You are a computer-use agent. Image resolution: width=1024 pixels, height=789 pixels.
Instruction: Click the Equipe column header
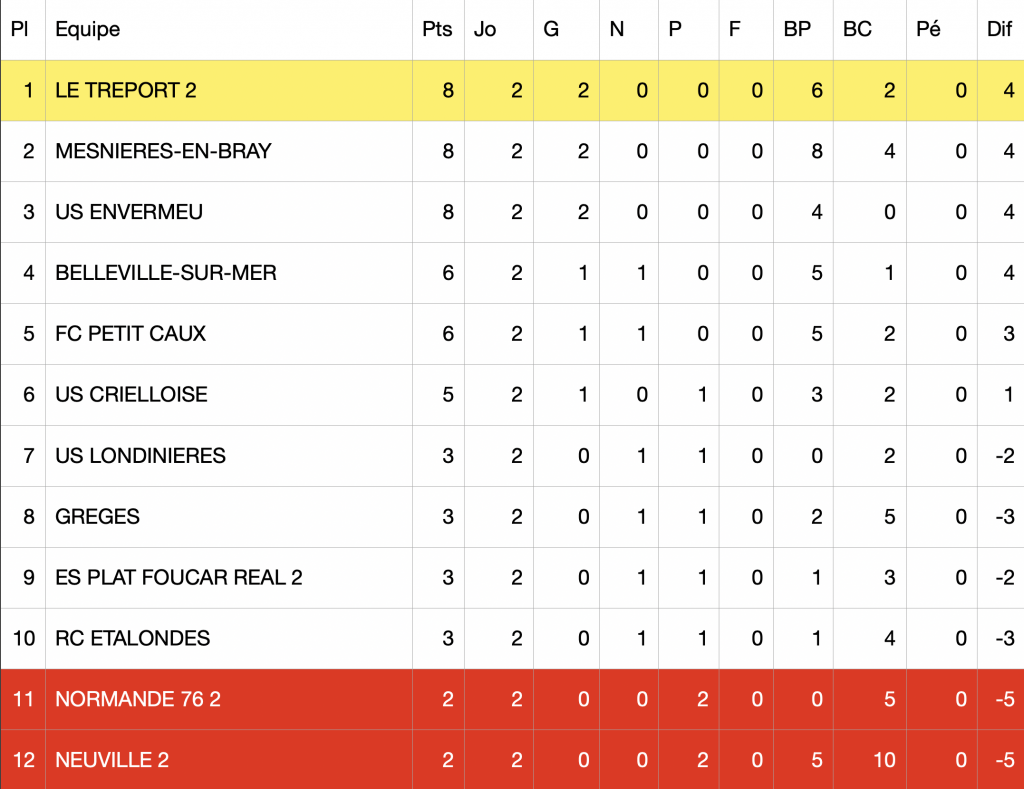(x=88, y=29)
